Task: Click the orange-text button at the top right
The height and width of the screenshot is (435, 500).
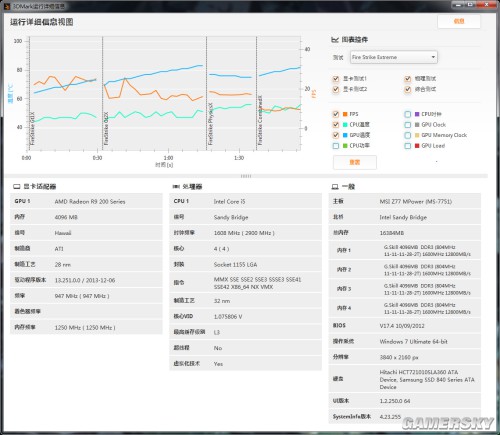Action: pyautogui.click(x=459, y=21)
